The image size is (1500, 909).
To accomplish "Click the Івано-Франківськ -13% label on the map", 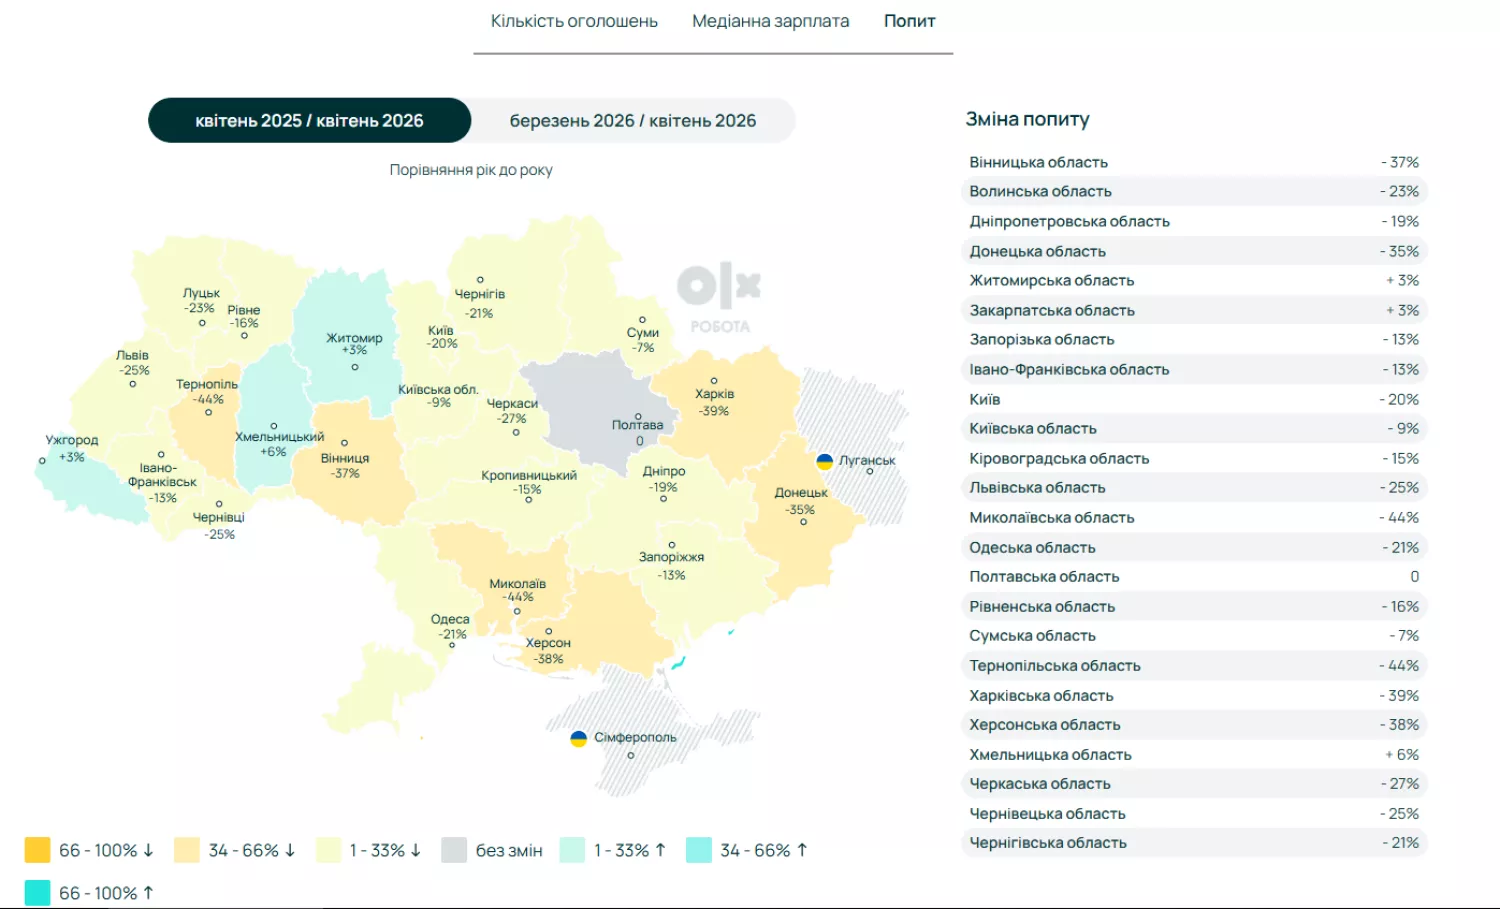I will pos(162,482).
